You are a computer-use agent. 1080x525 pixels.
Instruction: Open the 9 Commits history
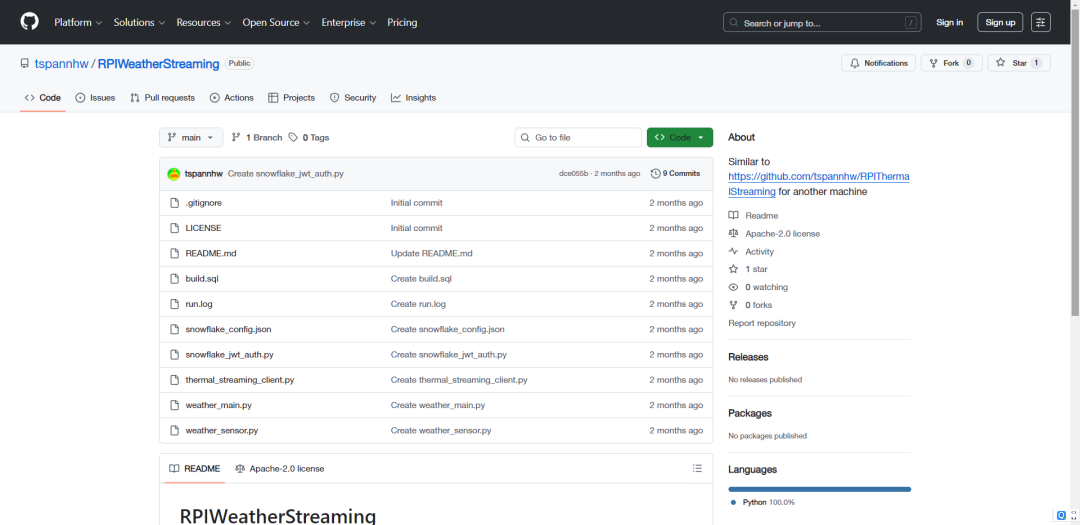(675, 174)
